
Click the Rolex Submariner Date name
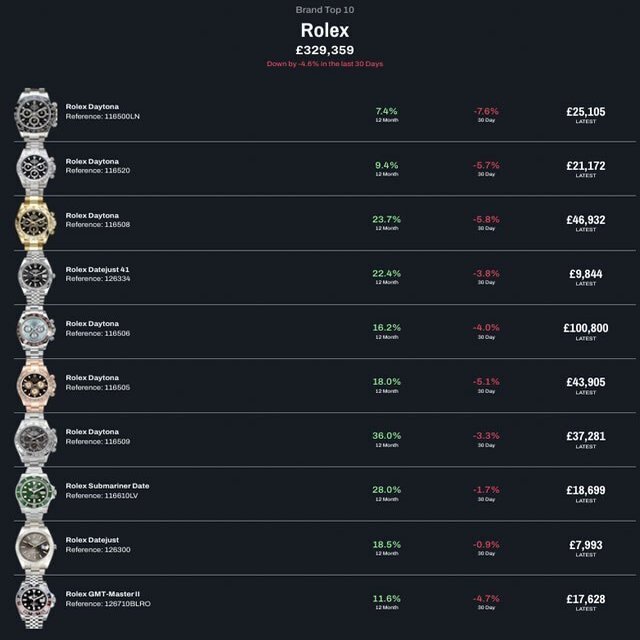(x=107, y=486)
